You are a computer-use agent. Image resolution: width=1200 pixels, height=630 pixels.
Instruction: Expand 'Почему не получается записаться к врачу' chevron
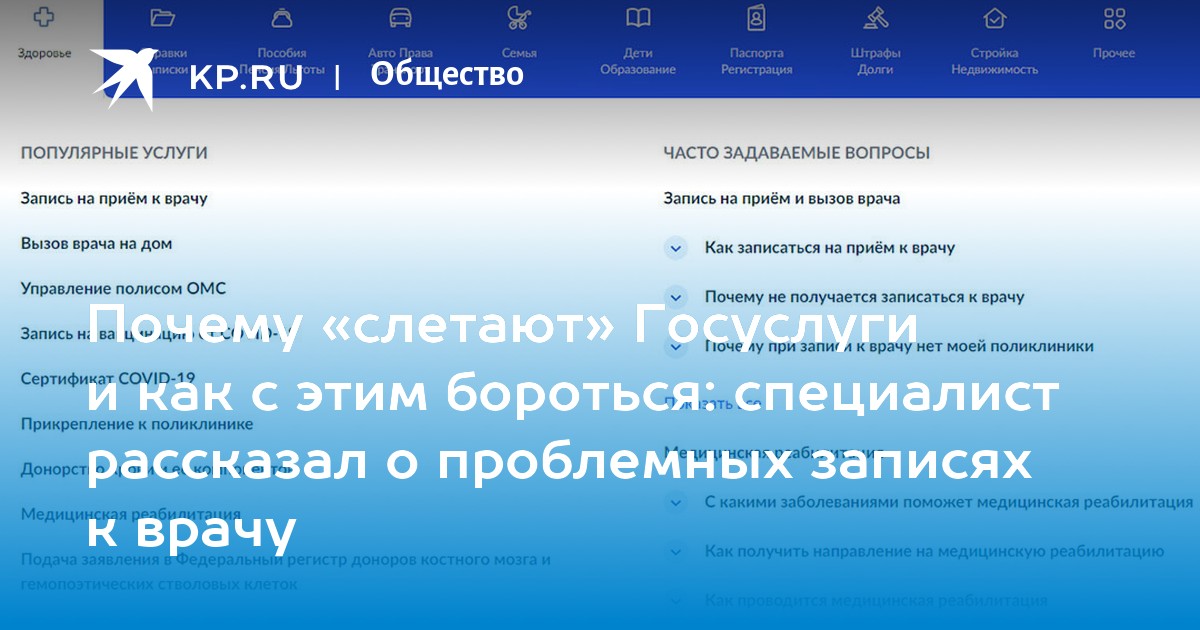click(x=677, y=297)
